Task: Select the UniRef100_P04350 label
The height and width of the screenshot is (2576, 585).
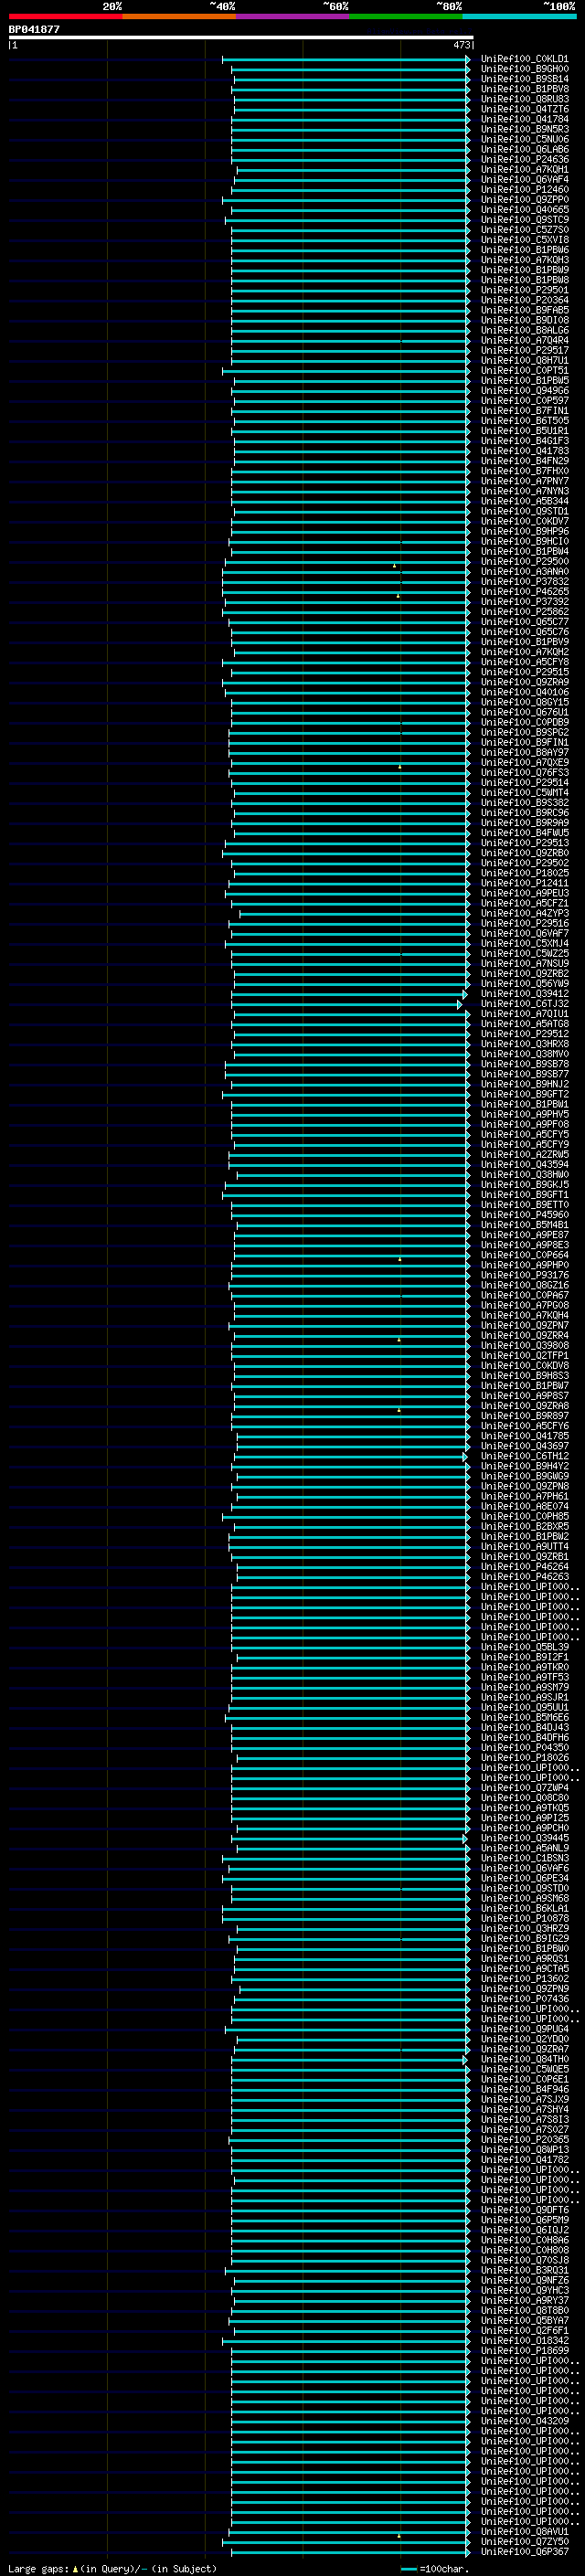Action: [x=525, y=1748]
